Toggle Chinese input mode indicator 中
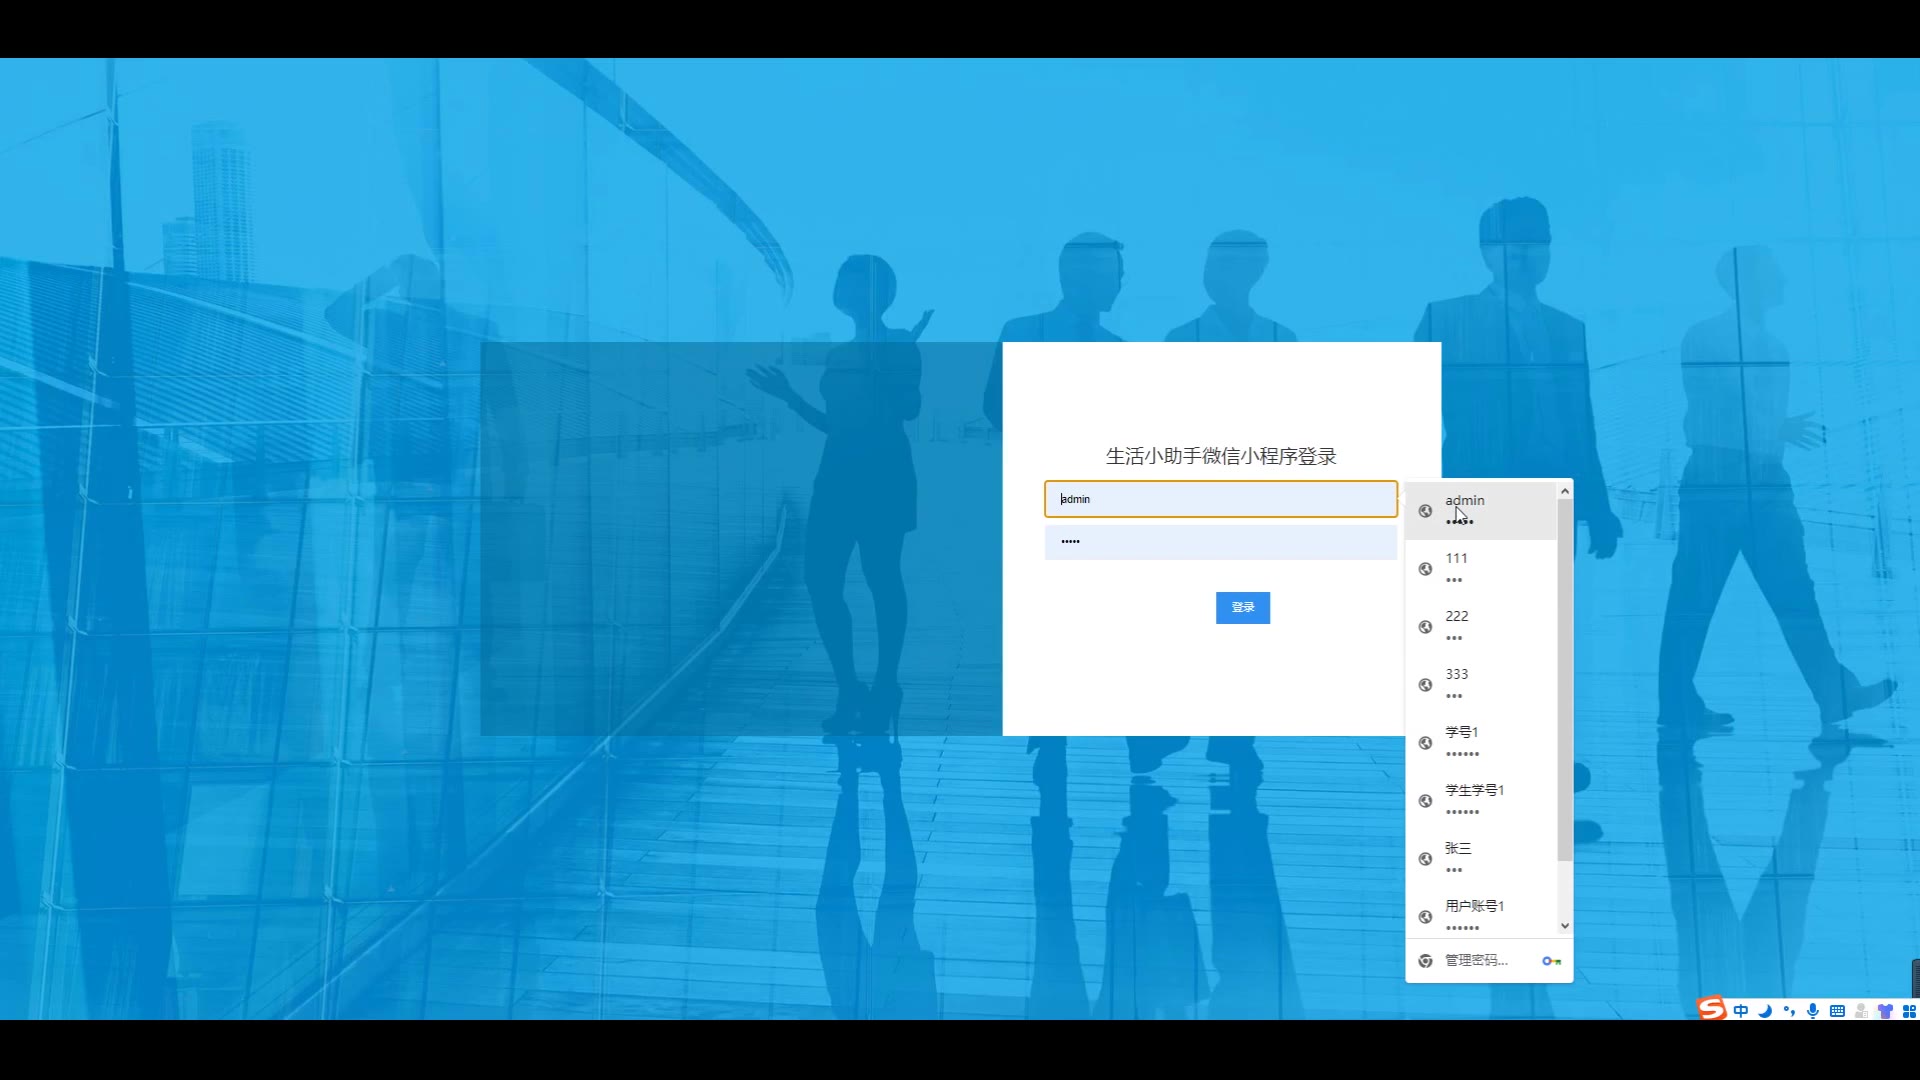 pyautogui.click(x=1741, y=1011)
